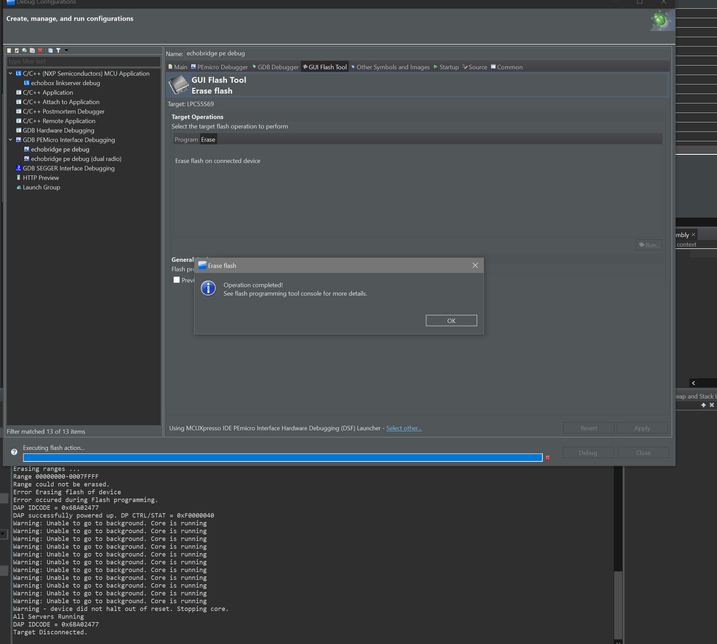This screenshot has height=644, width=717.
Task: Delete selected launch configuration with red X
Action: pyautogui.click(x=40, y=50)
